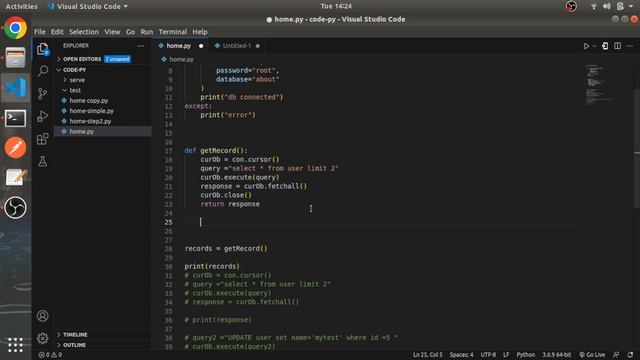
Task: Open Files manager from the dock
Action: (x=16, y=58)
